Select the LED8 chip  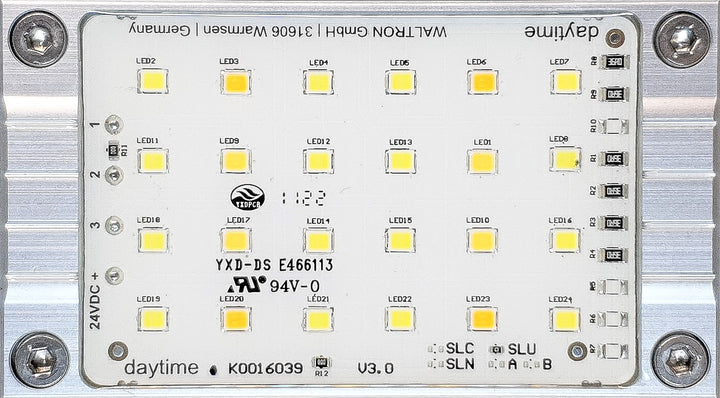point(565,159)
